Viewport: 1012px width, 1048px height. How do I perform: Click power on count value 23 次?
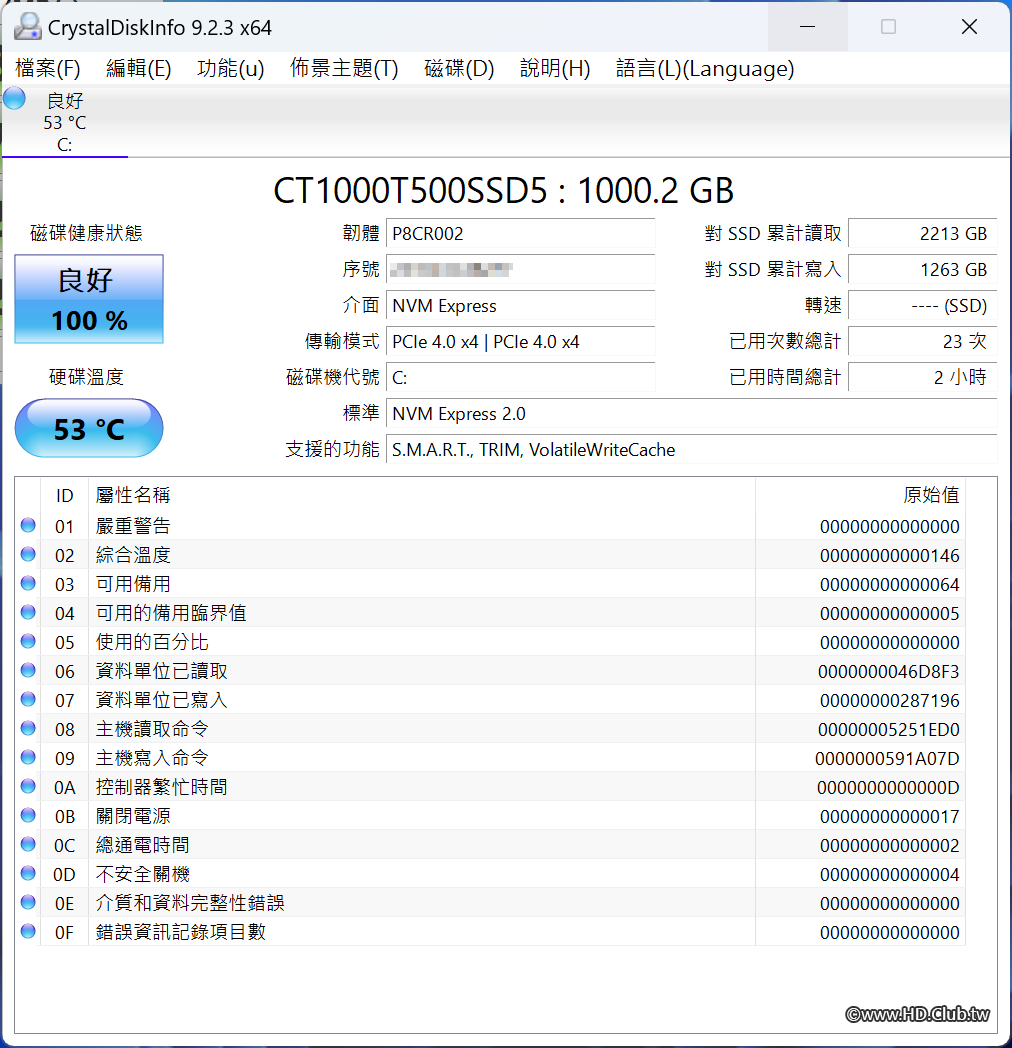pos(923,342)
